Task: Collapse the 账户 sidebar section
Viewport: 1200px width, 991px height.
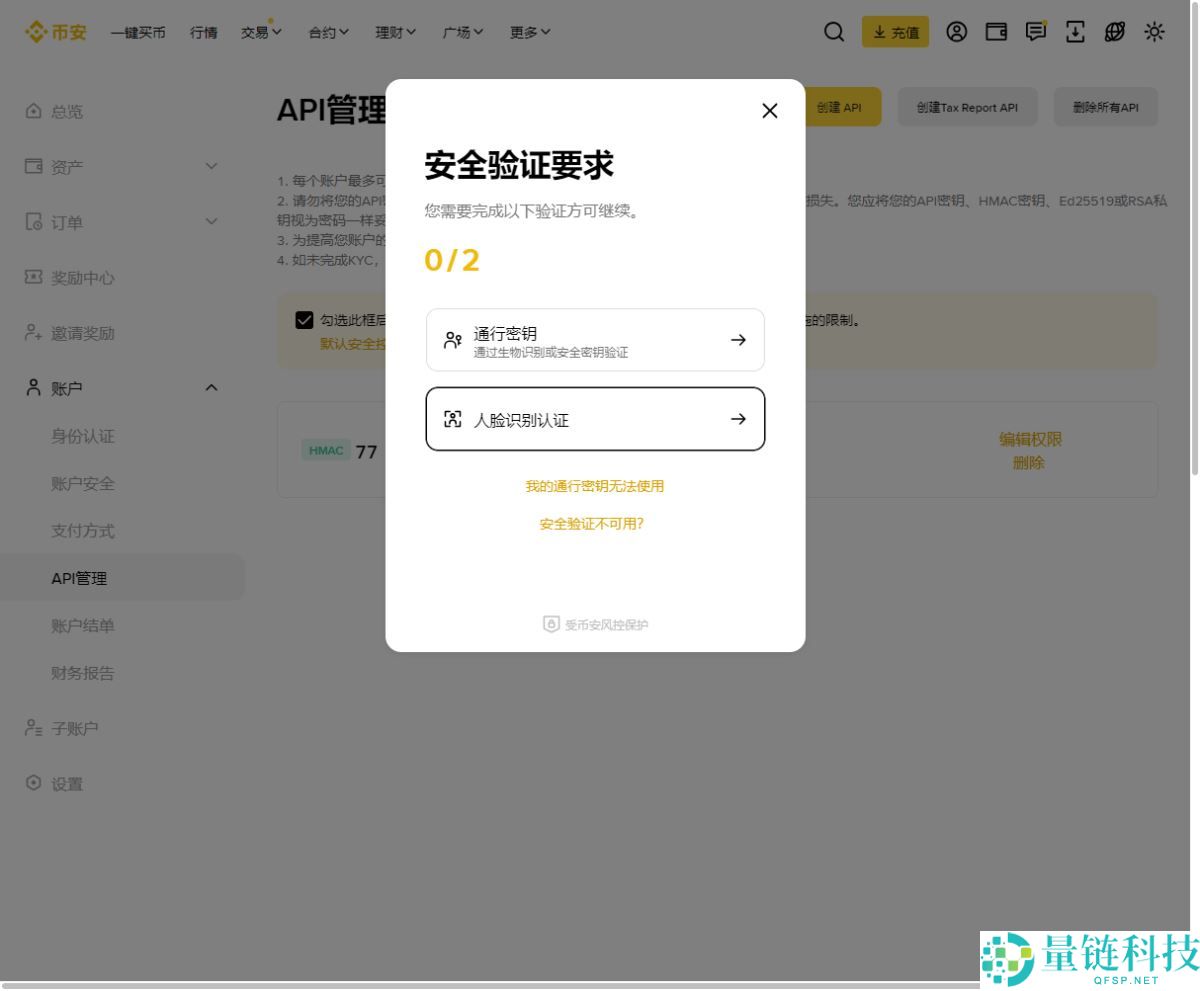Action: [x=211, y=388]
